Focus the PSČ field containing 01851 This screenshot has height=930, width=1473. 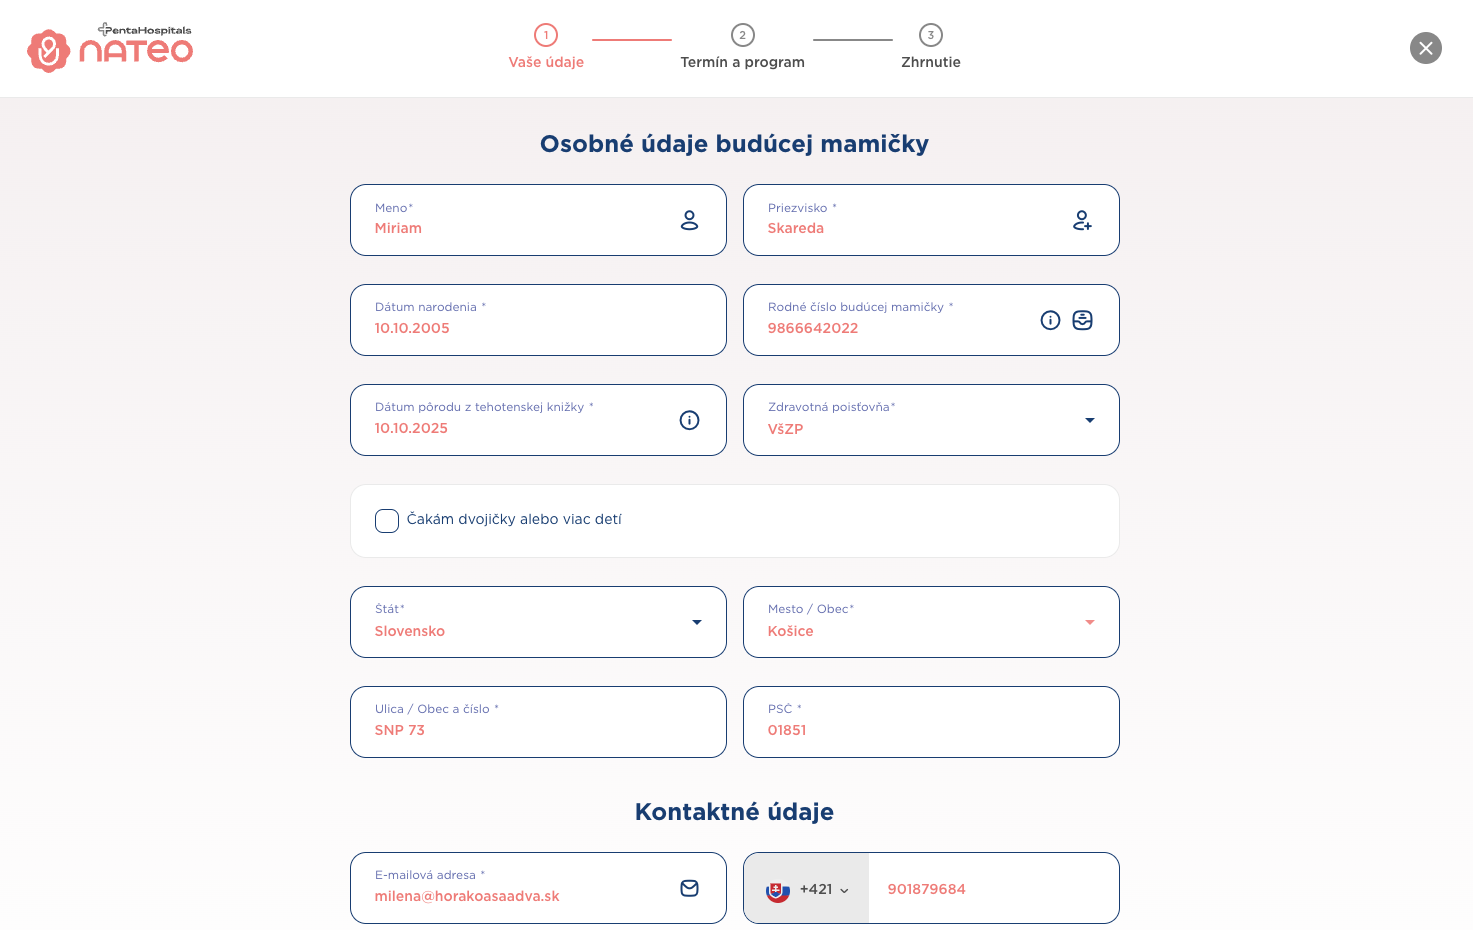pos(931,722)
